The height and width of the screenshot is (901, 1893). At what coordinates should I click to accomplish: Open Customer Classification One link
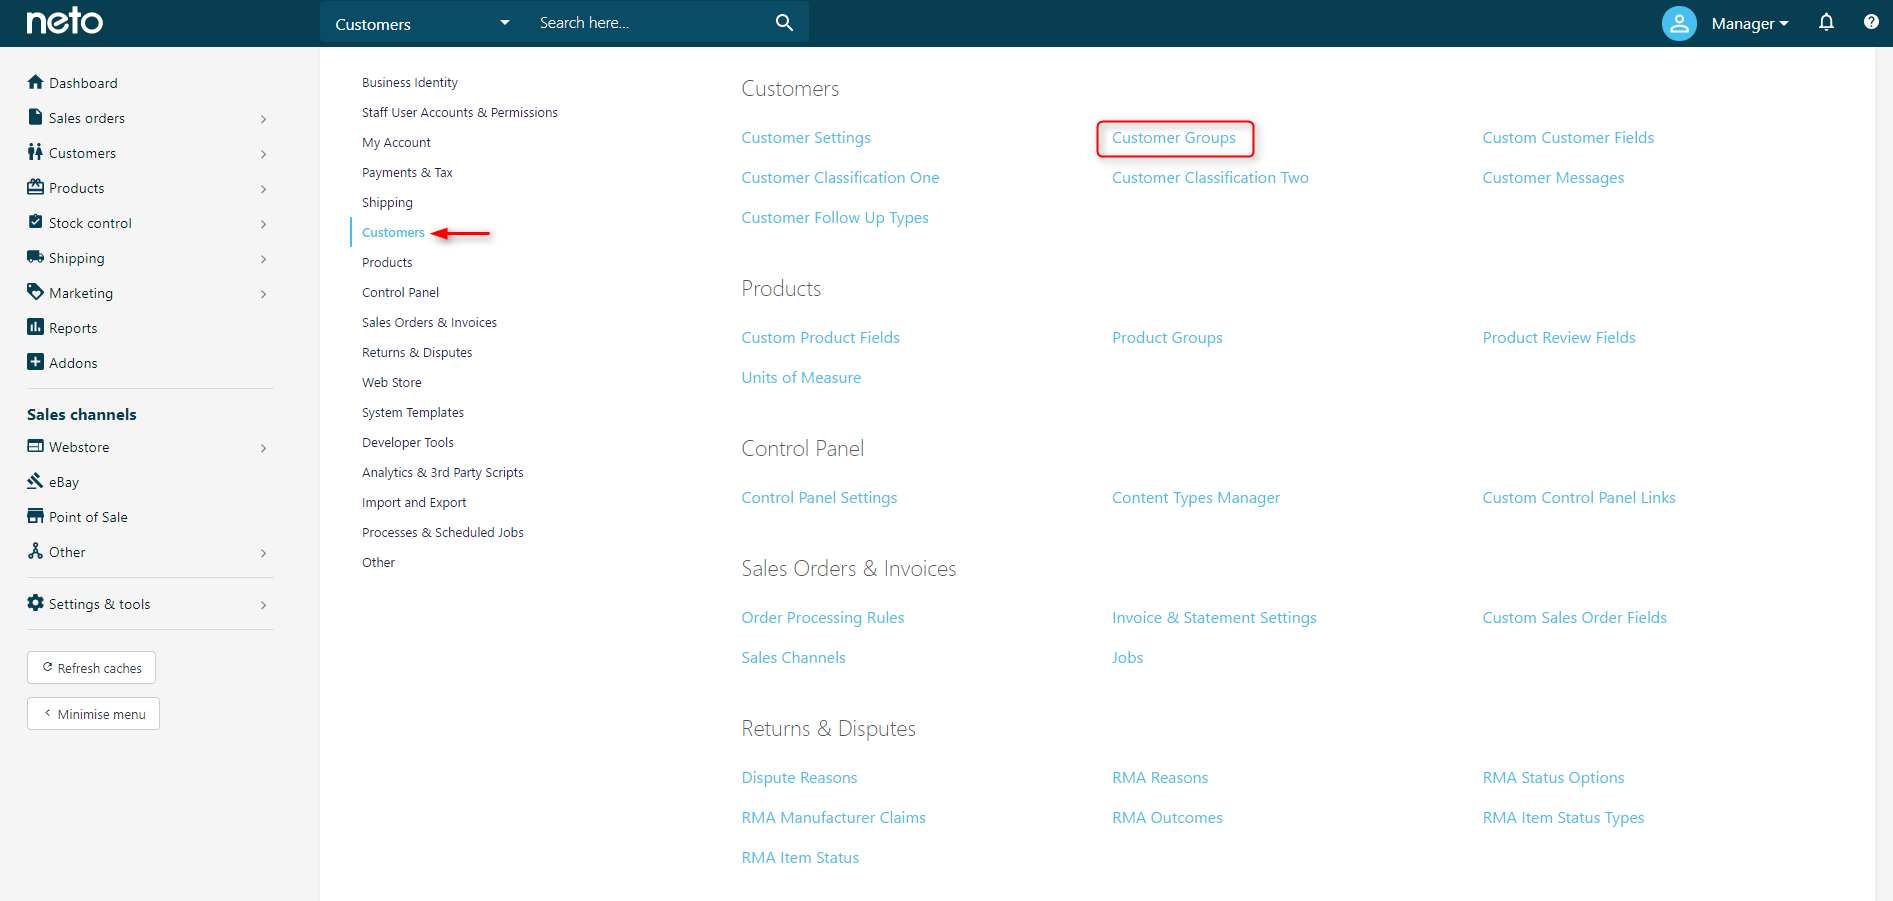(x=840, y=178)
